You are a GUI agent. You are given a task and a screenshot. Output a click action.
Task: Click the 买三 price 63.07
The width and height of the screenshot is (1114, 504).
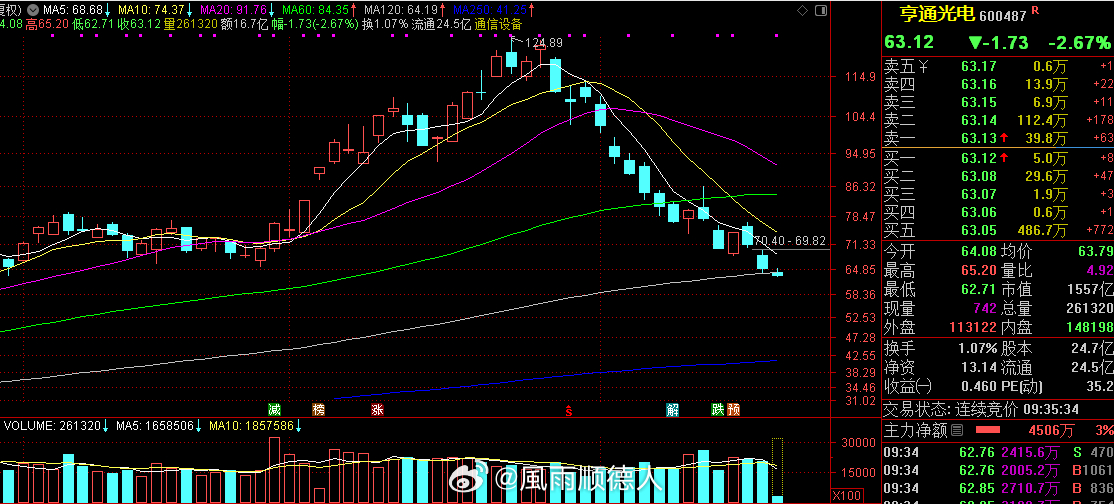coord(978,194)
